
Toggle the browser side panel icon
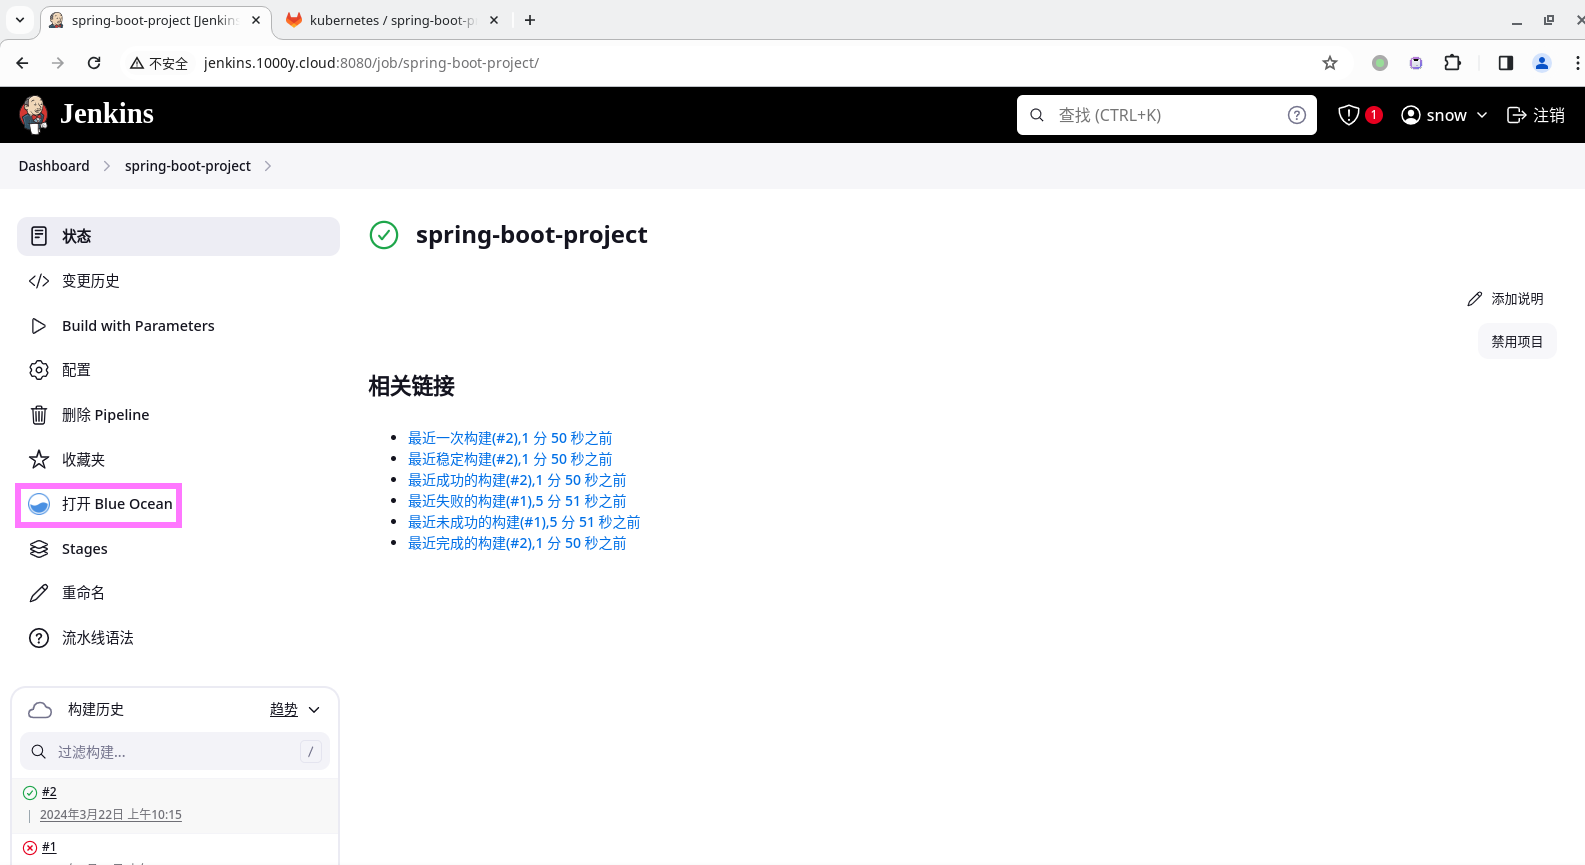[x=1505, y=63]
